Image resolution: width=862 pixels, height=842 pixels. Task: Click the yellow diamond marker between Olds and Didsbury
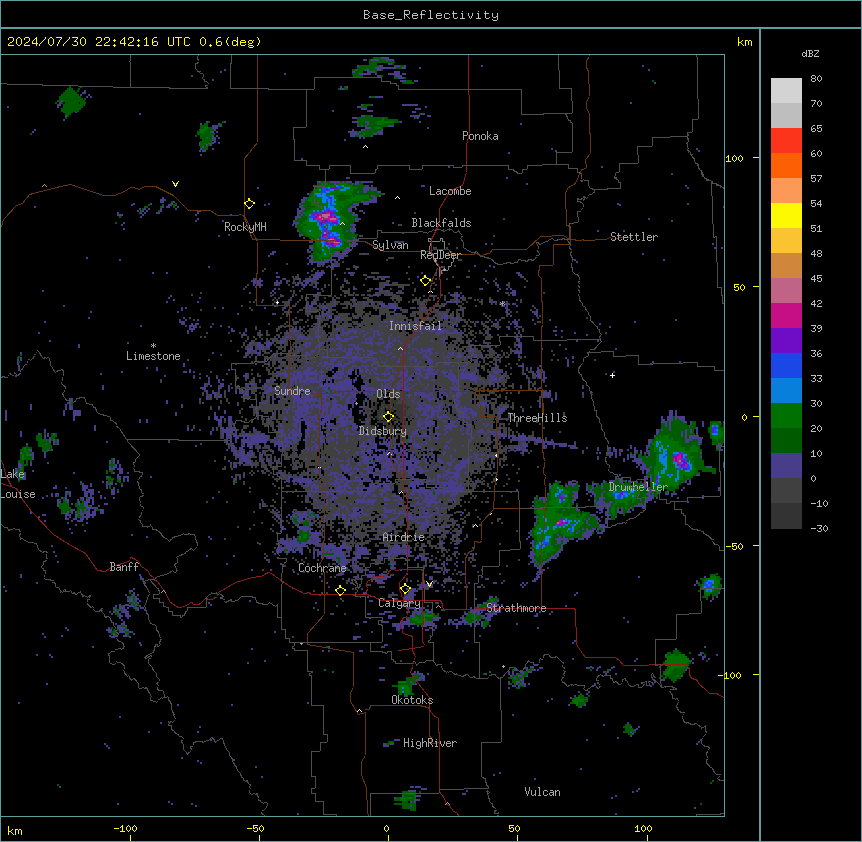pos(389,417)
